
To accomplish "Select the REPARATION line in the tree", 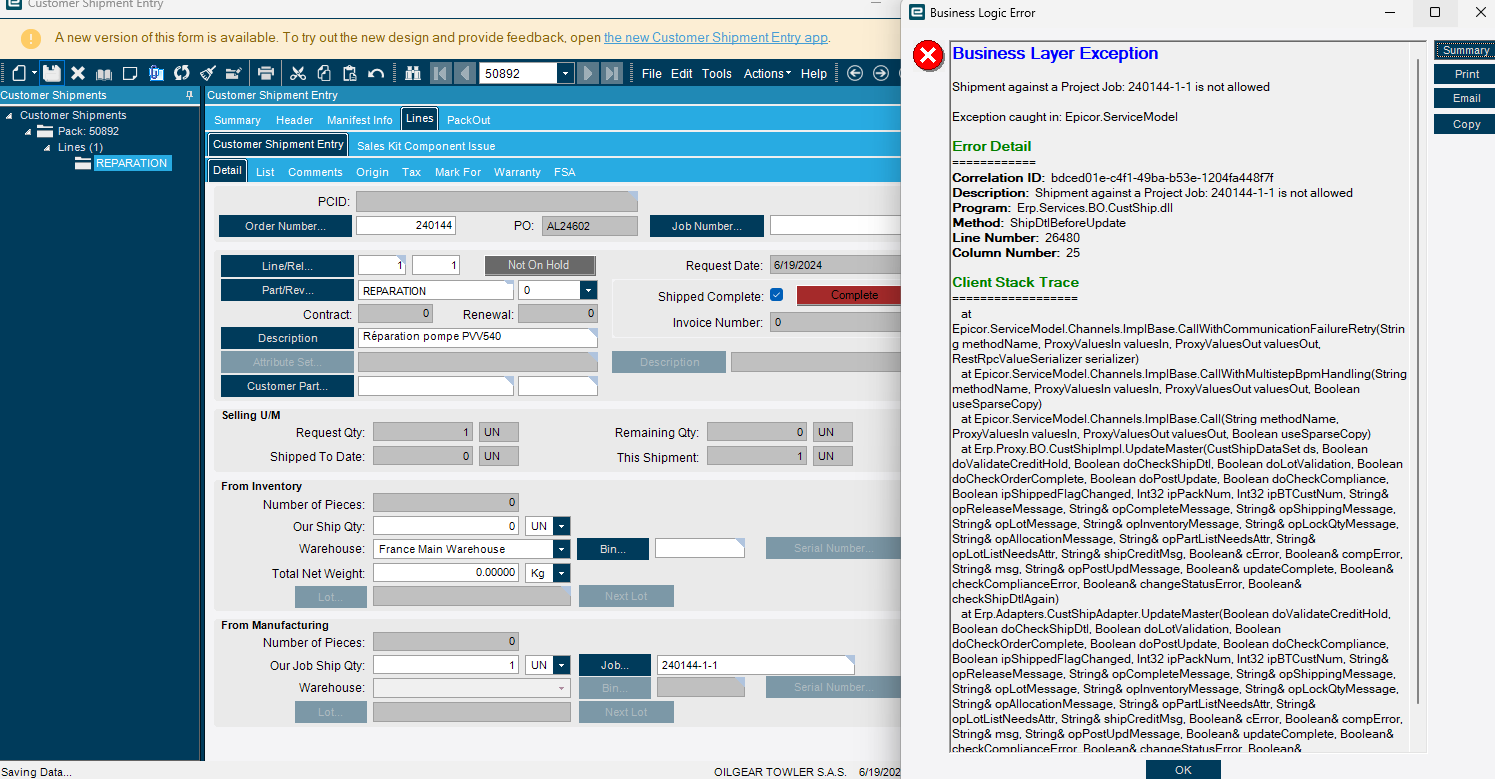I will tap(132, 163).
